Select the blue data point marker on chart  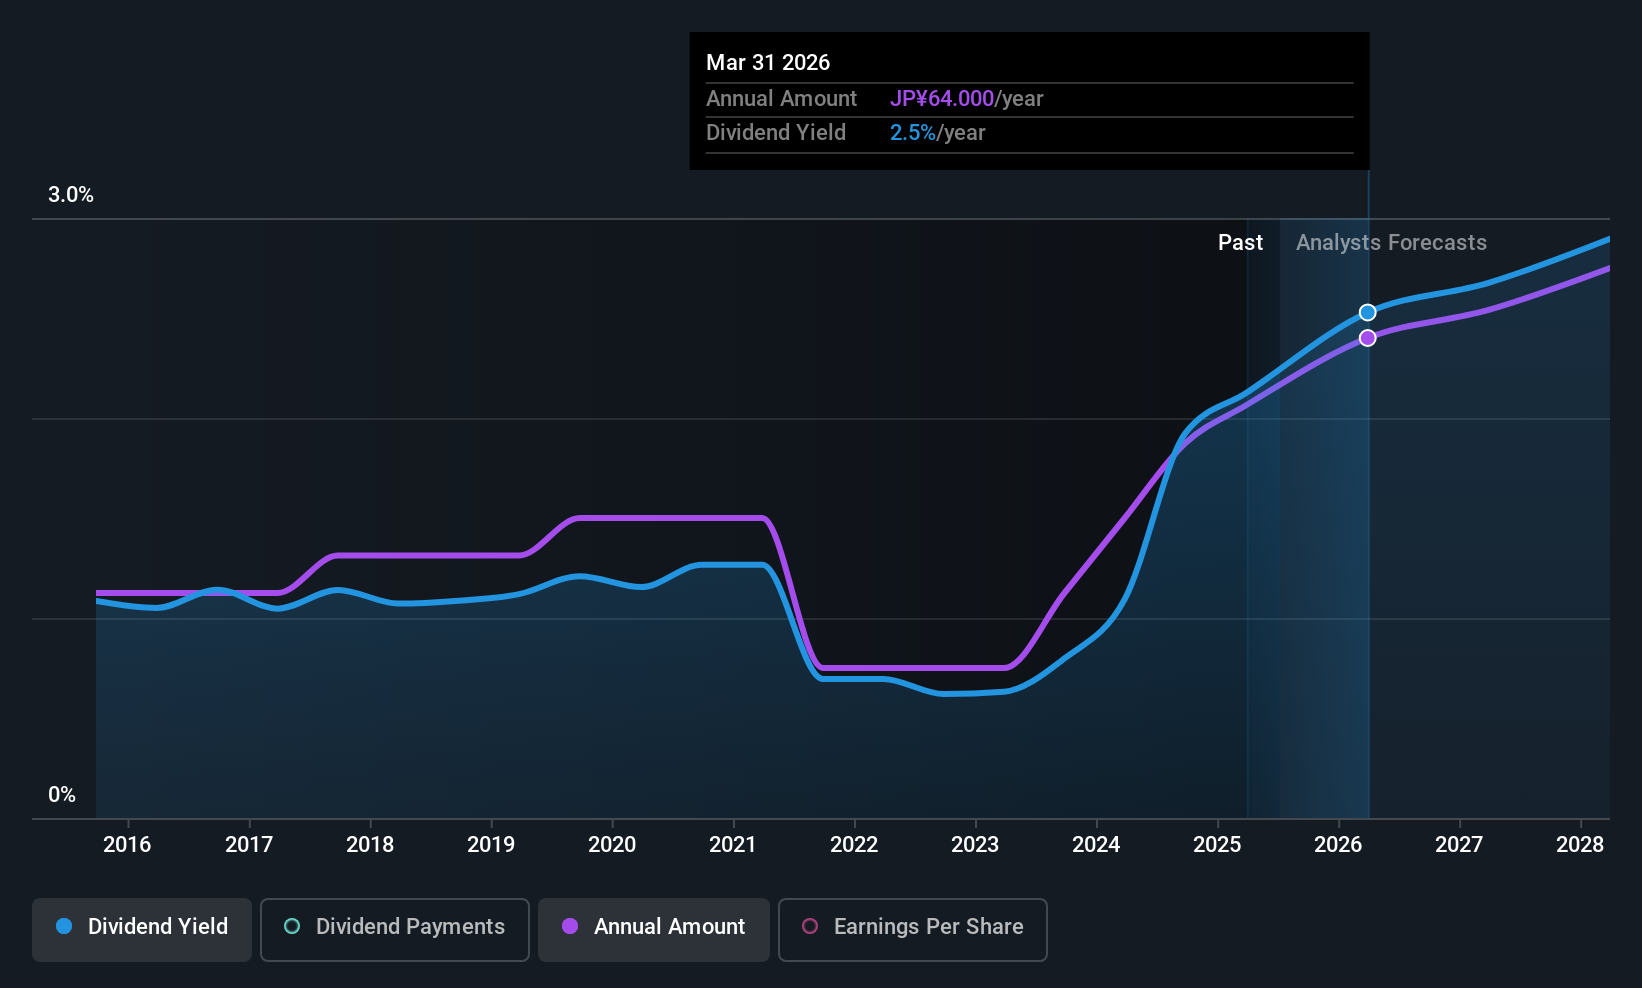(x=1367, y=313)
